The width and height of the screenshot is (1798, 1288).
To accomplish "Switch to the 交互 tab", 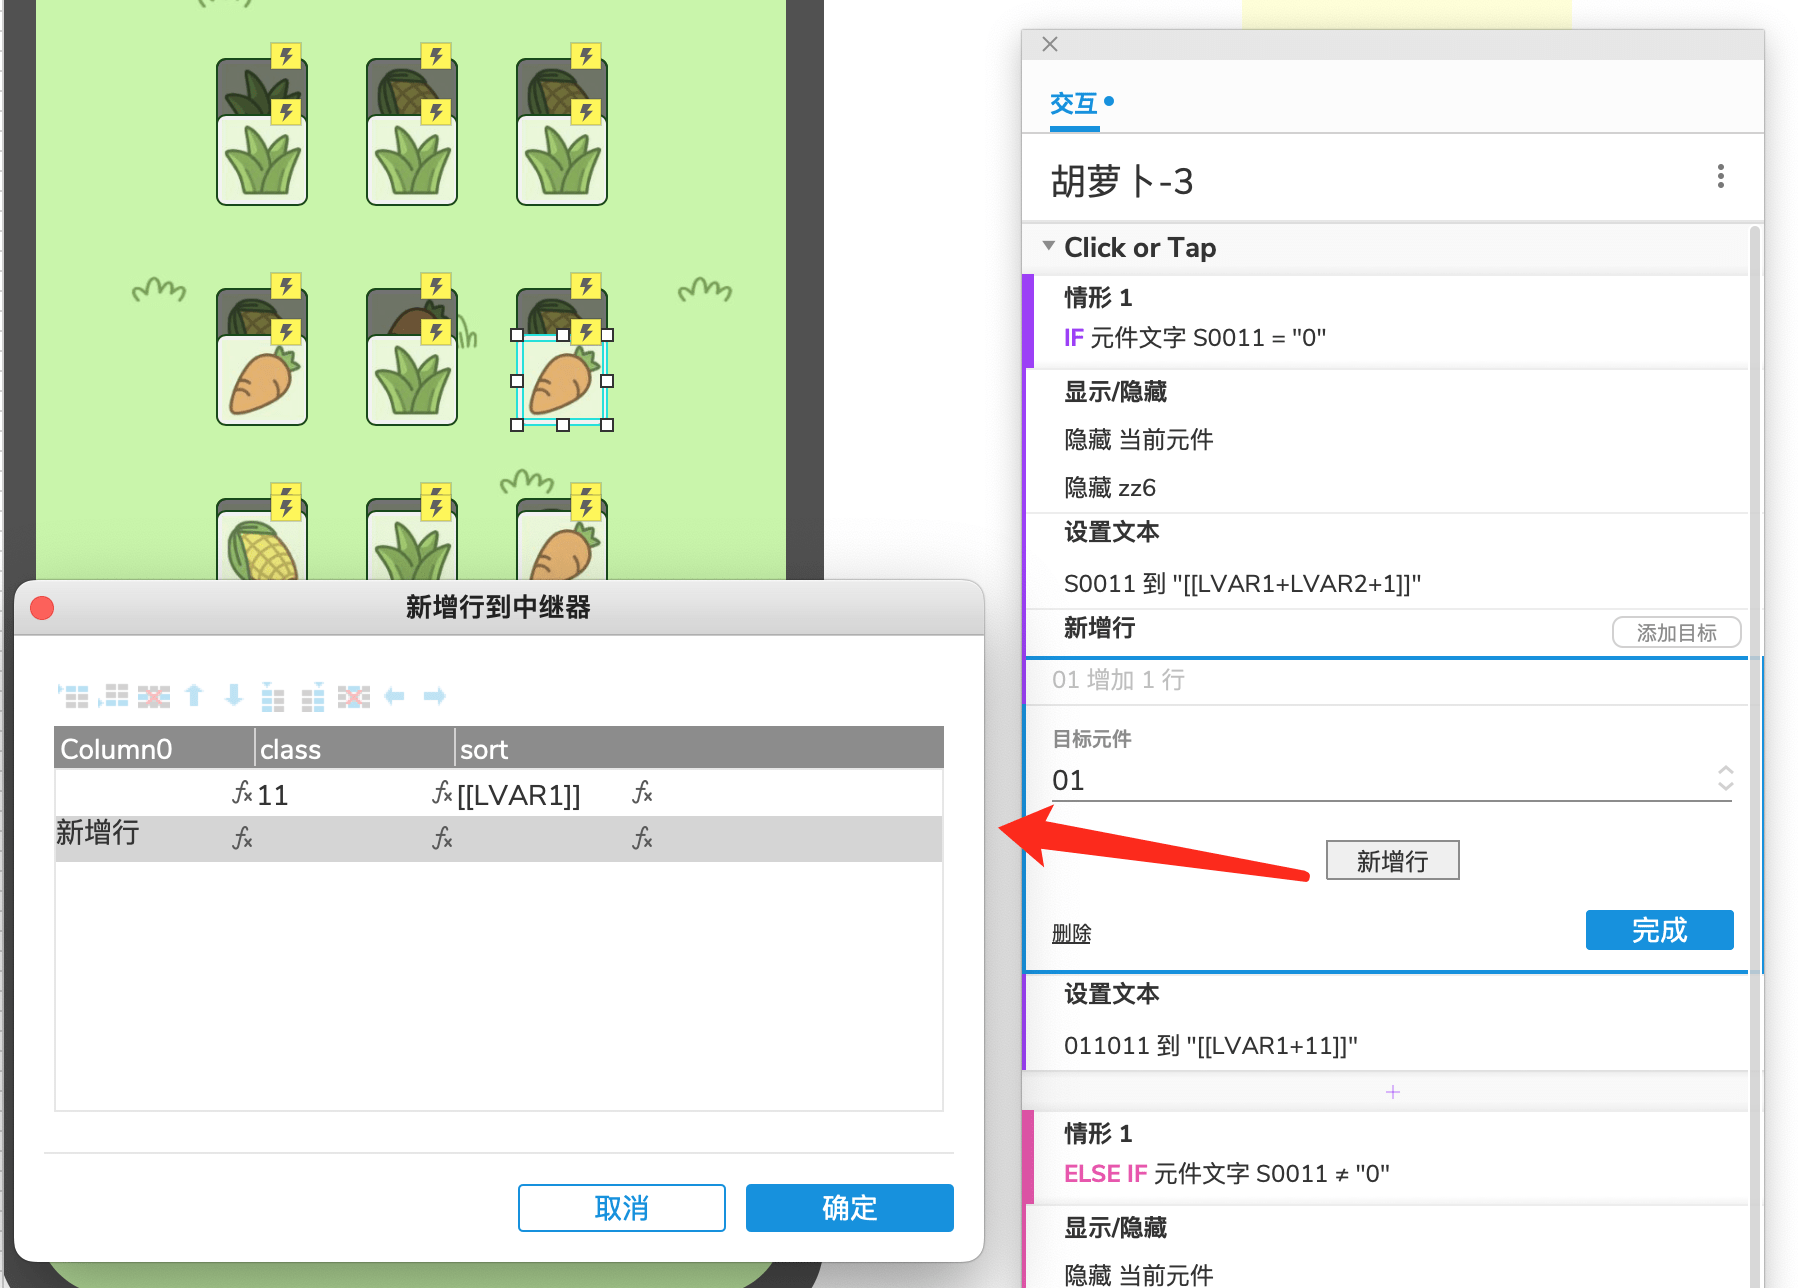I will point(1074,104).
